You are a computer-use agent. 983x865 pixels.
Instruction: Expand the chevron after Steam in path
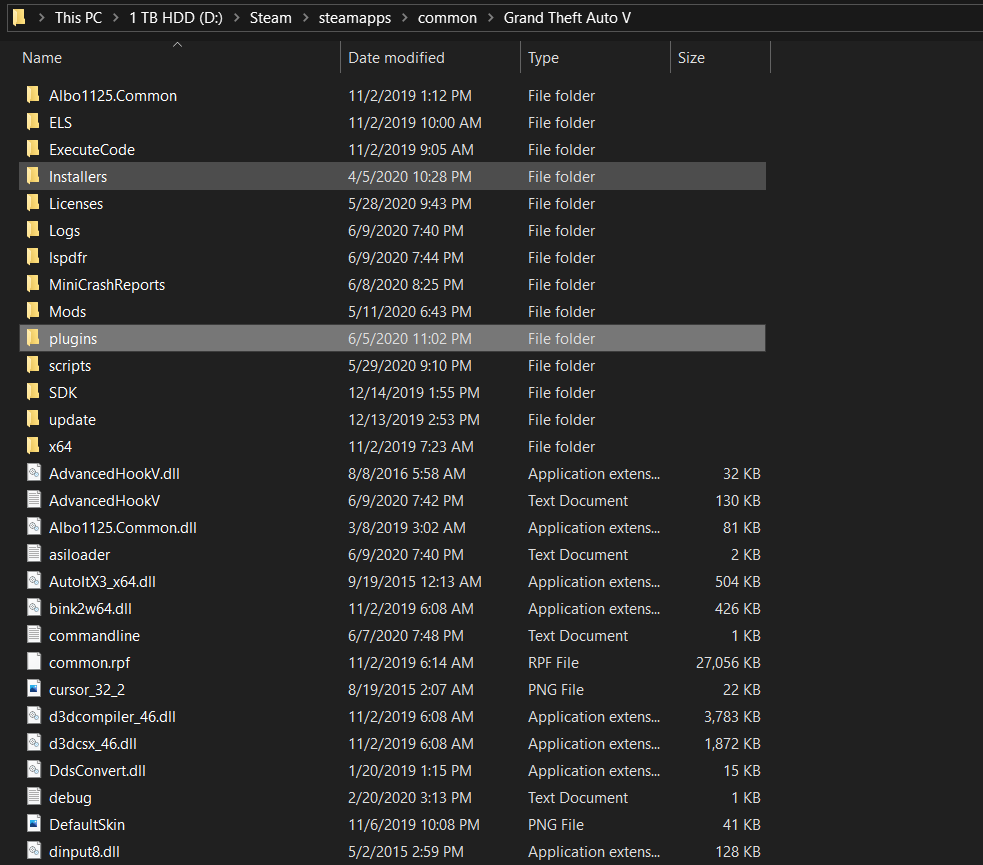click(305, 18)
